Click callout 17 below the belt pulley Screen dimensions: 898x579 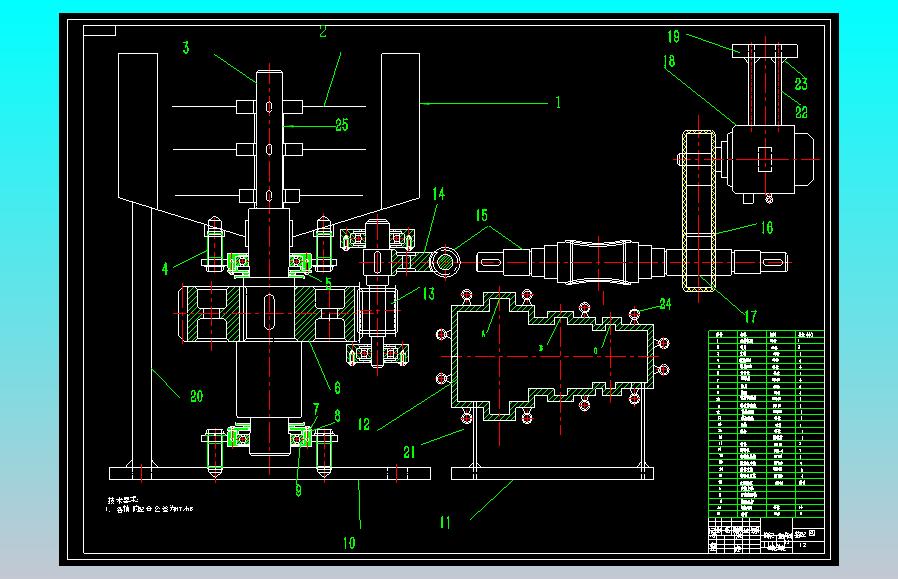(x=750, y=316)
